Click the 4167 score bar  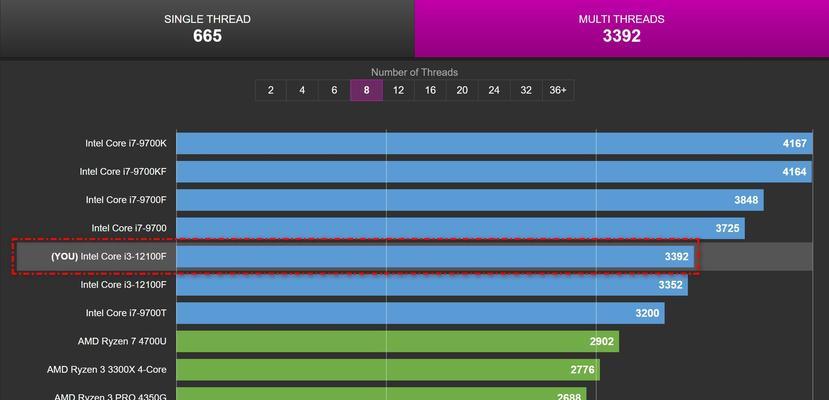click(494, 143)
